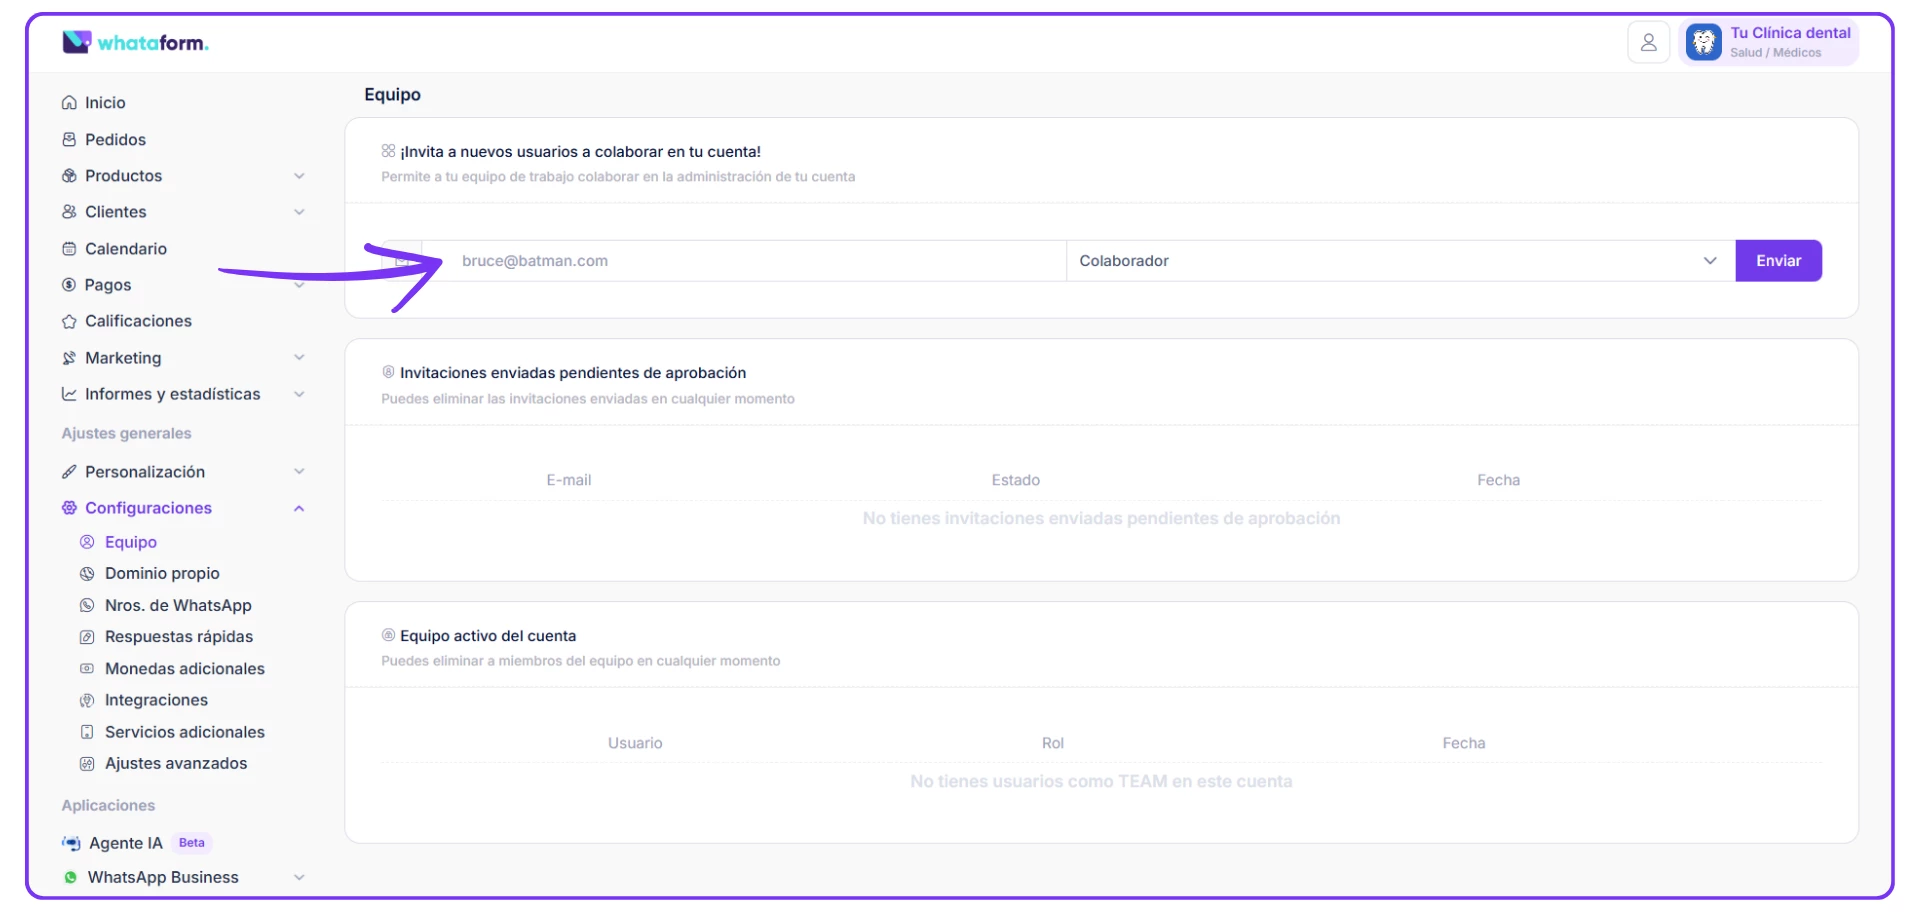Image resolution: width=1920 pixels, height=912 pixels.
Task: Click the whataform logo
Action: pos(136,42)
